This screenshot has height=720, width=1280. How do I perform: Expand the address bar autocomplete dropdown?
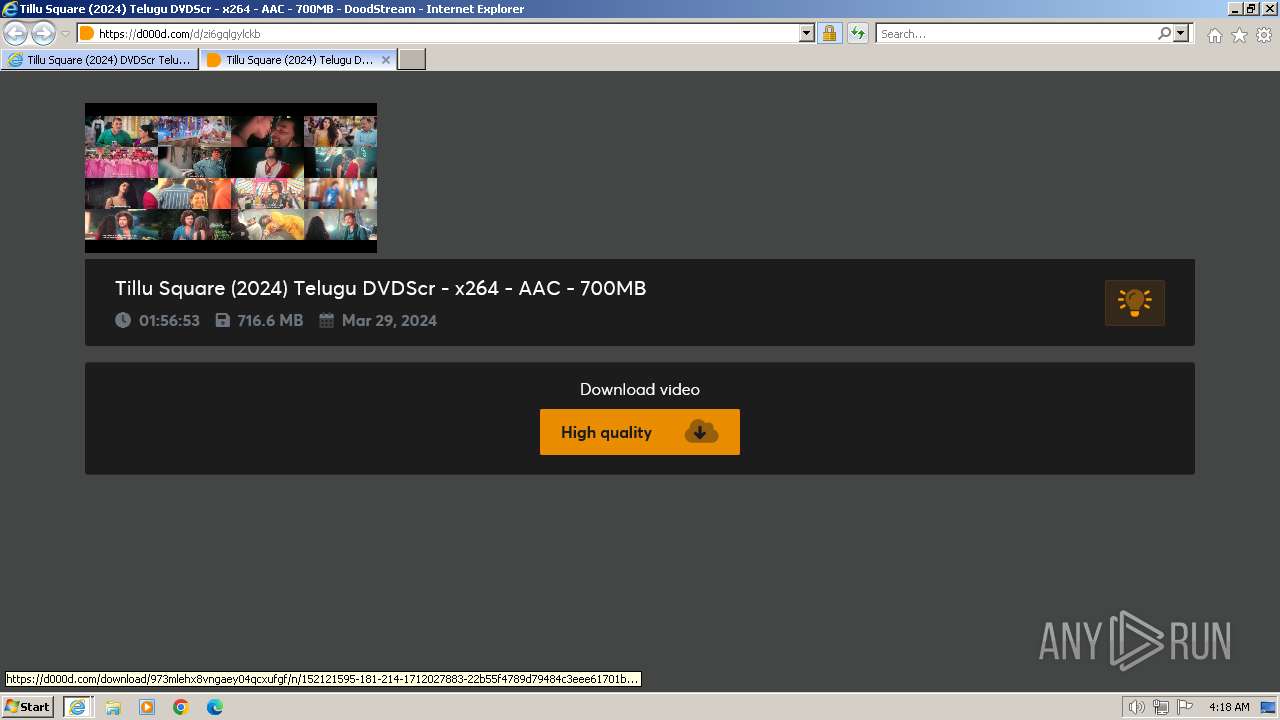coord(807,34)
